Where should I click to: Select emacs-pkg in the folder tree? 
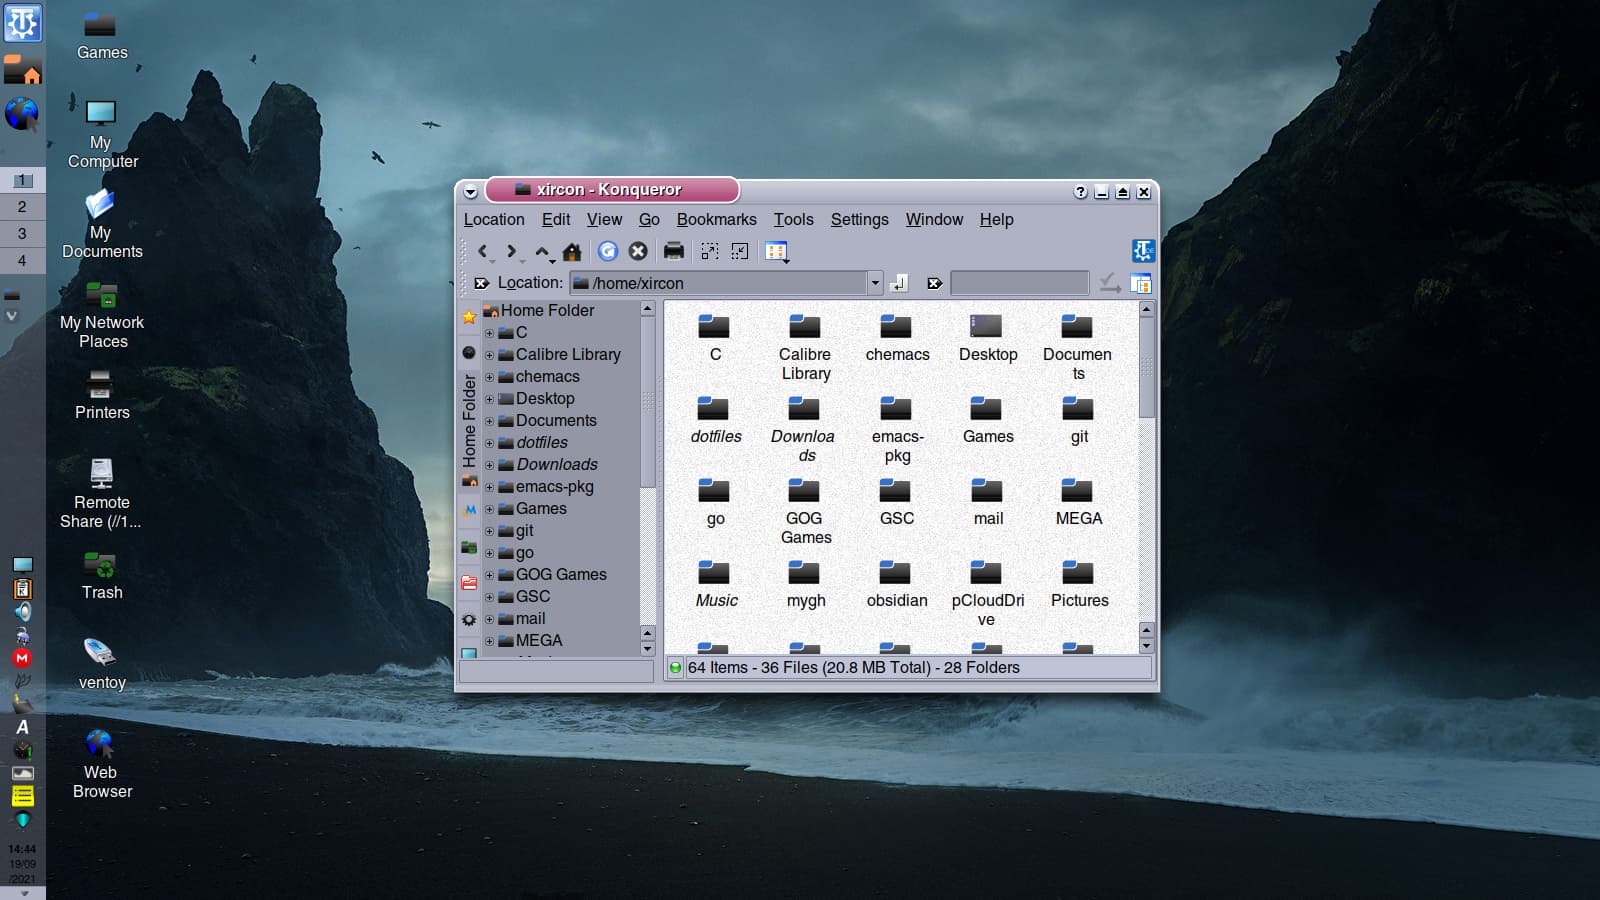point(555,486)
